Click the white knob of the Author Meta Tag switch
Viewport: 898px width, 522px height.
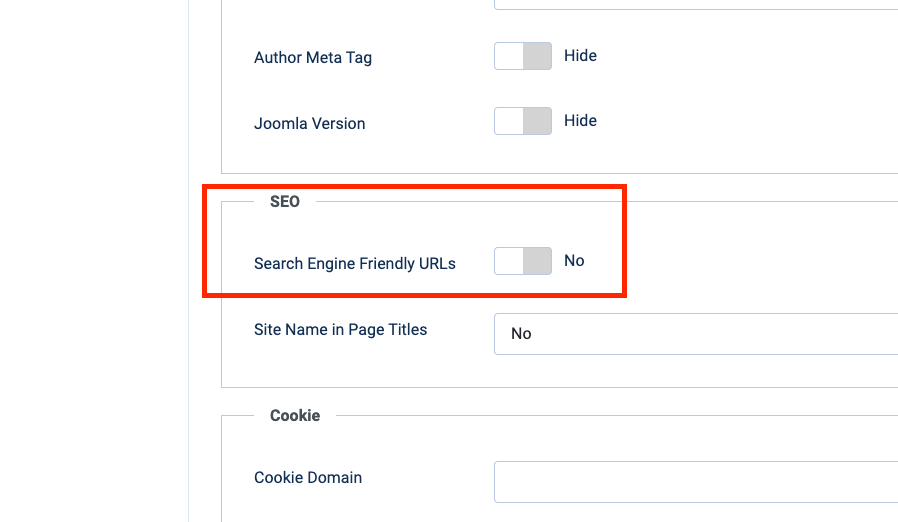point(510,56)
